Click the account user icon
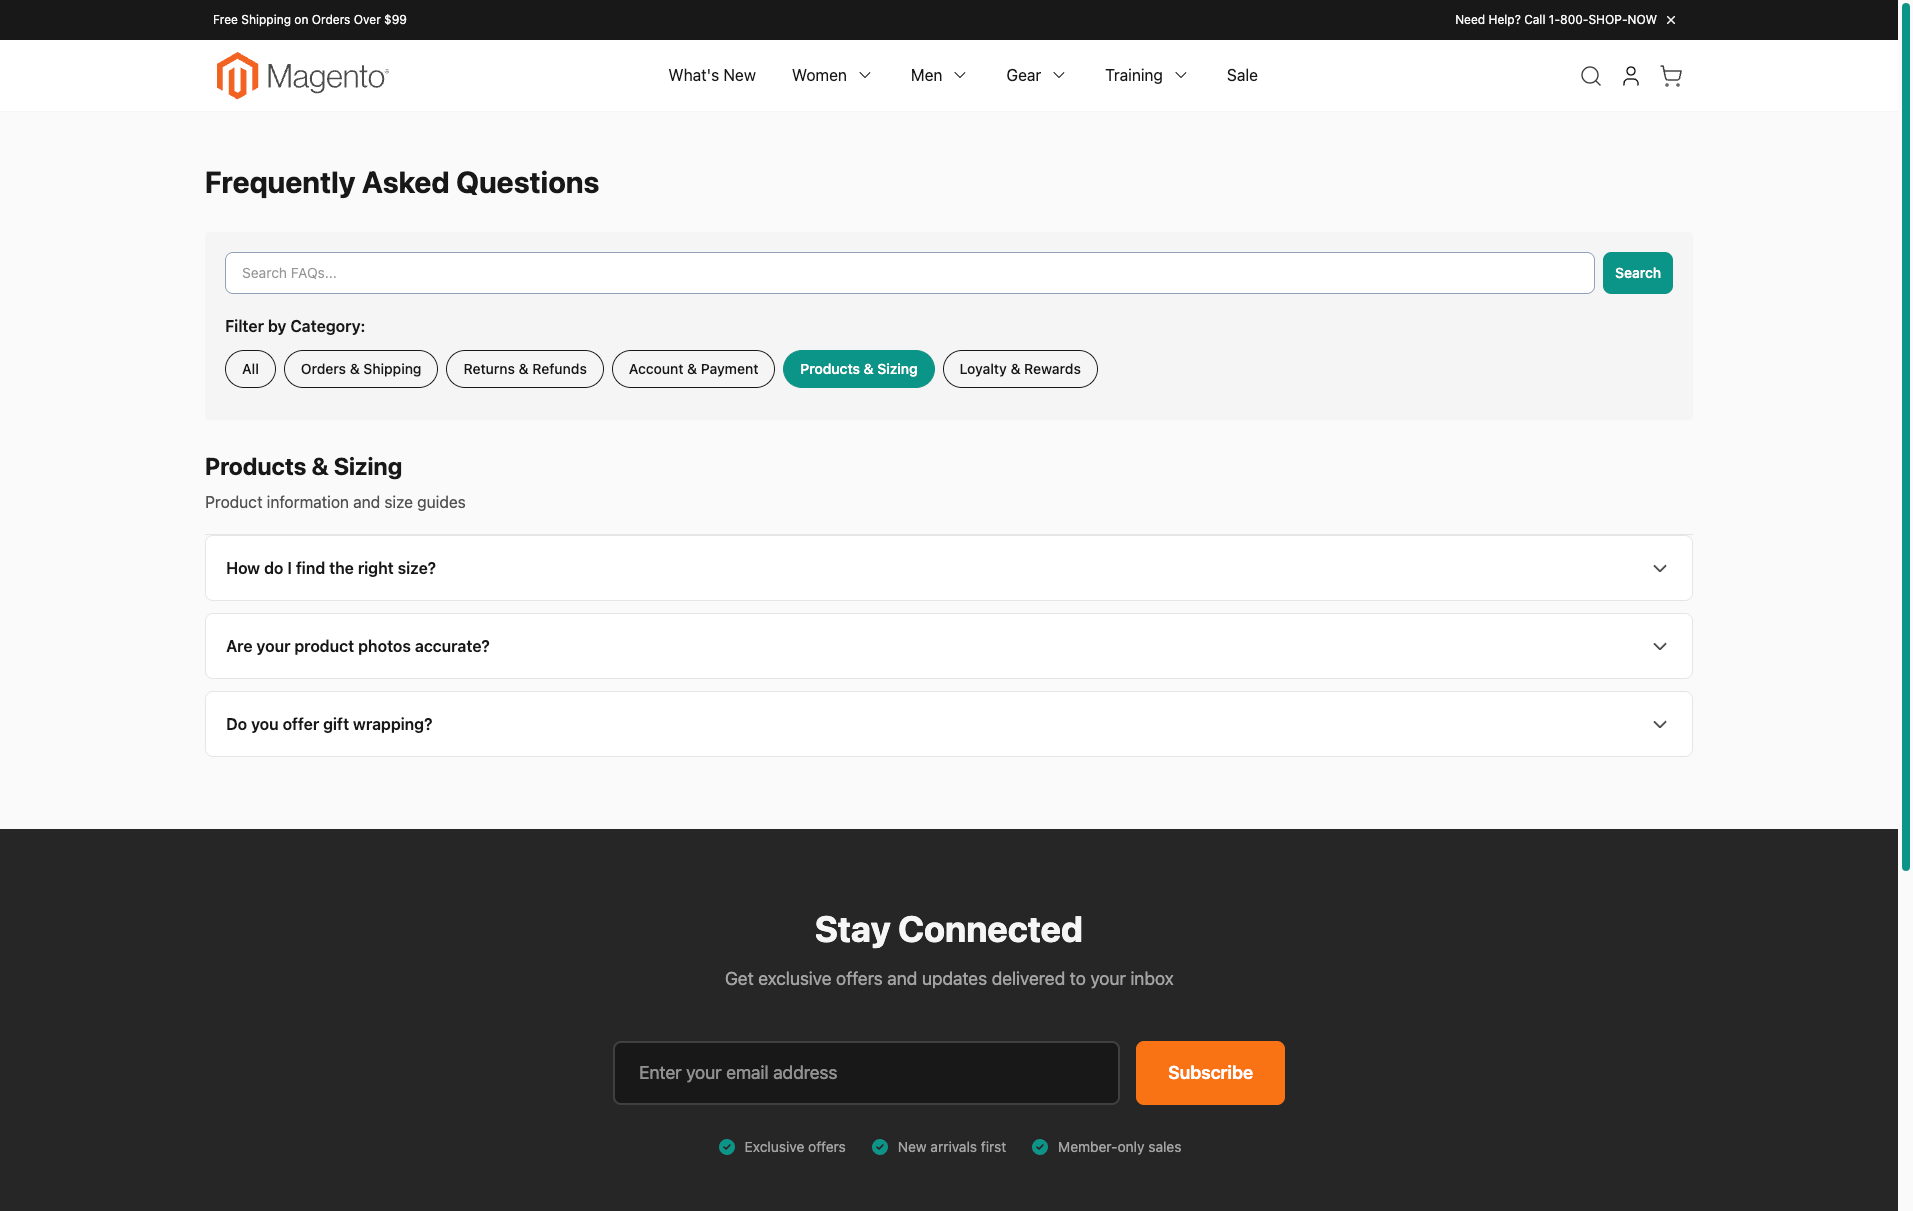 [1630, 75]
